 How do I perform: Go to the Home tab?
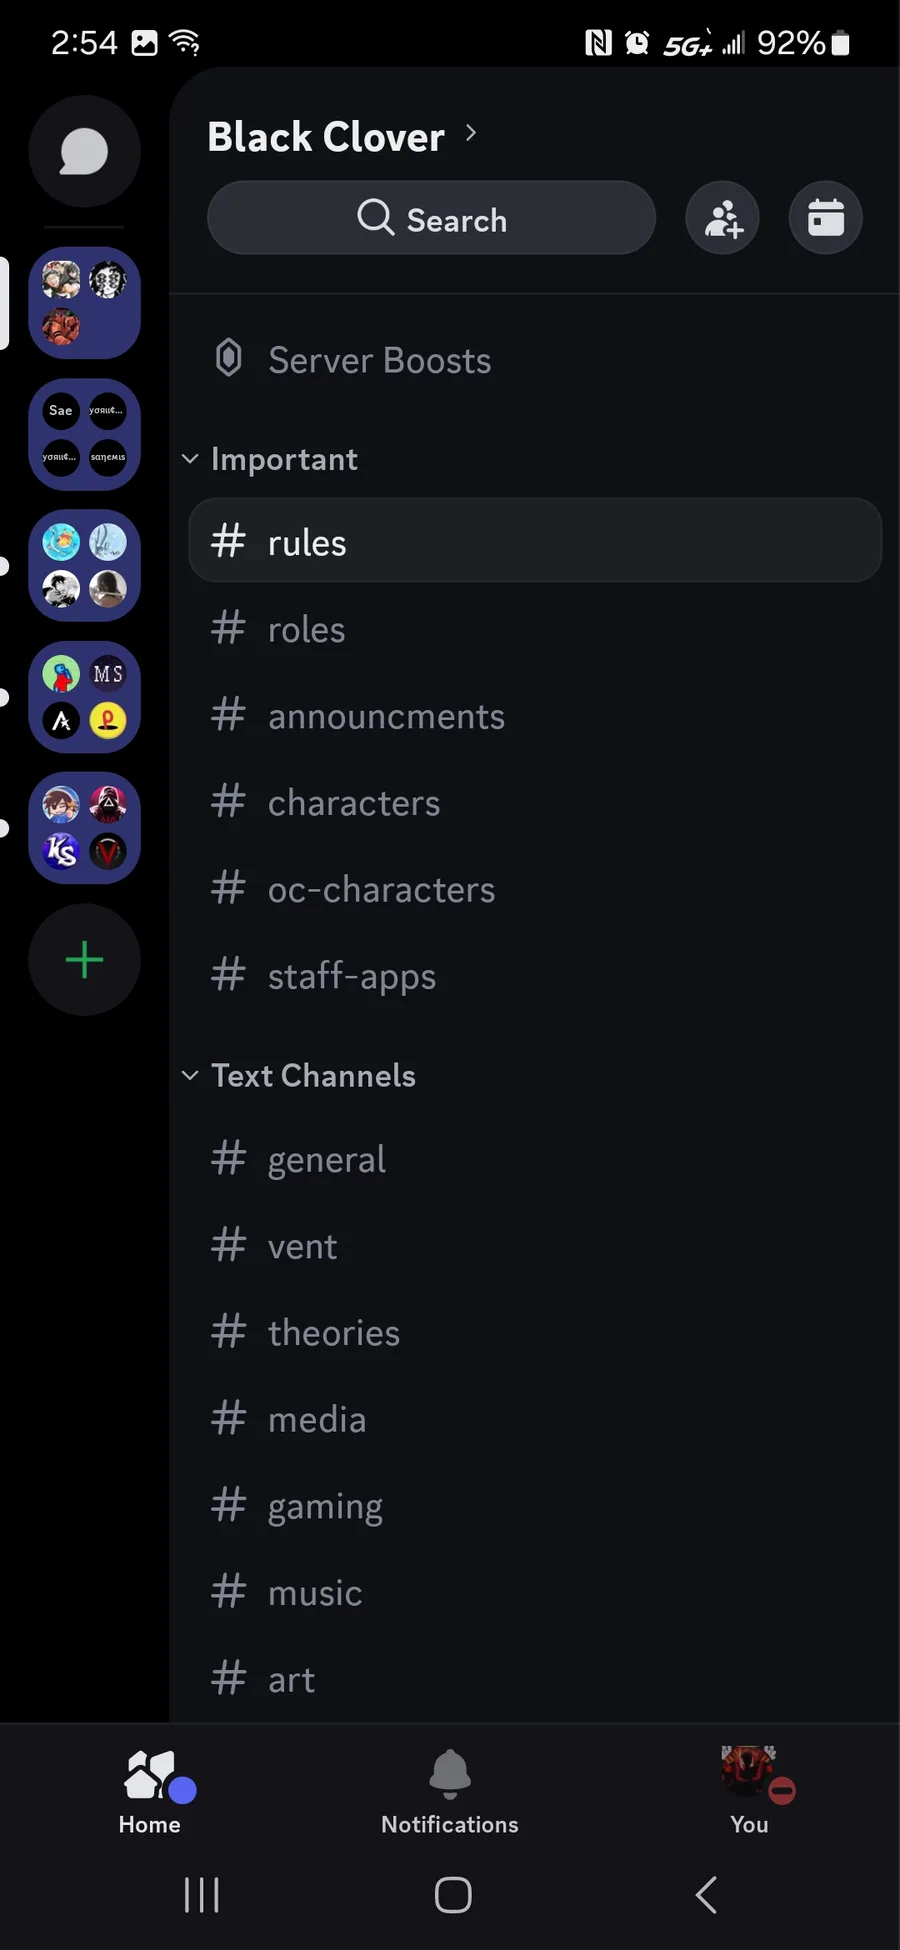click(x=150, y=1792)
